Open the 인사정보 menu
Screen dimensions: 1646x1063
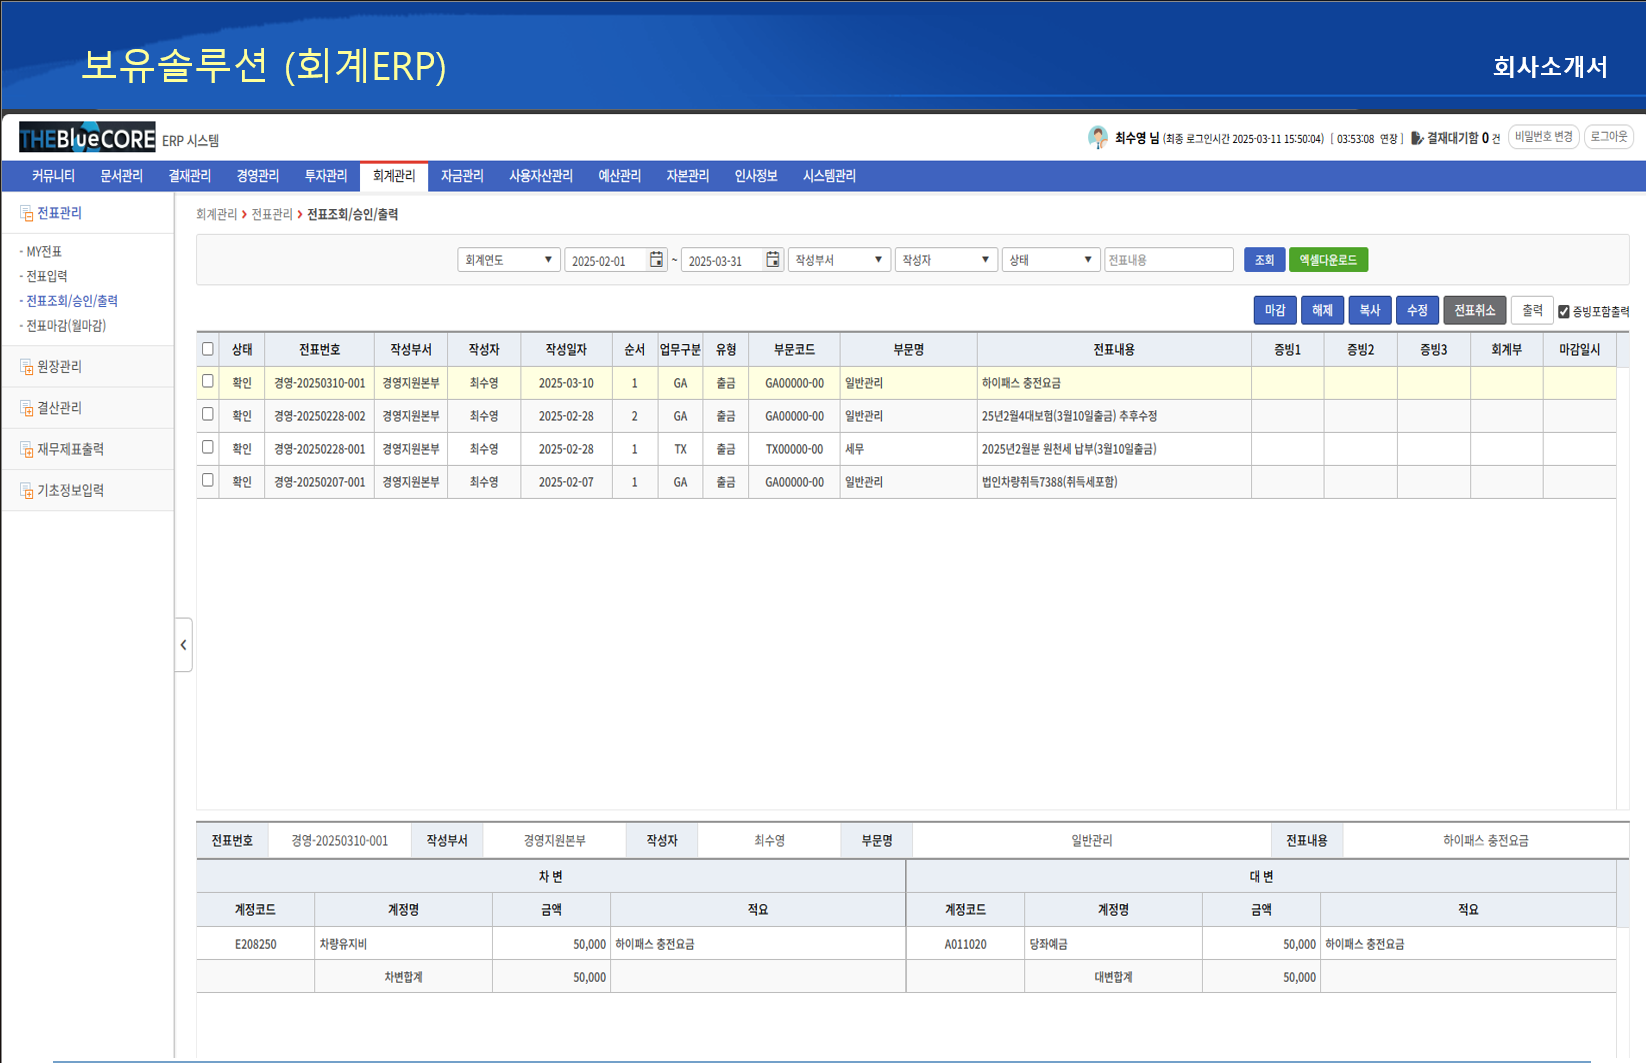755,176
